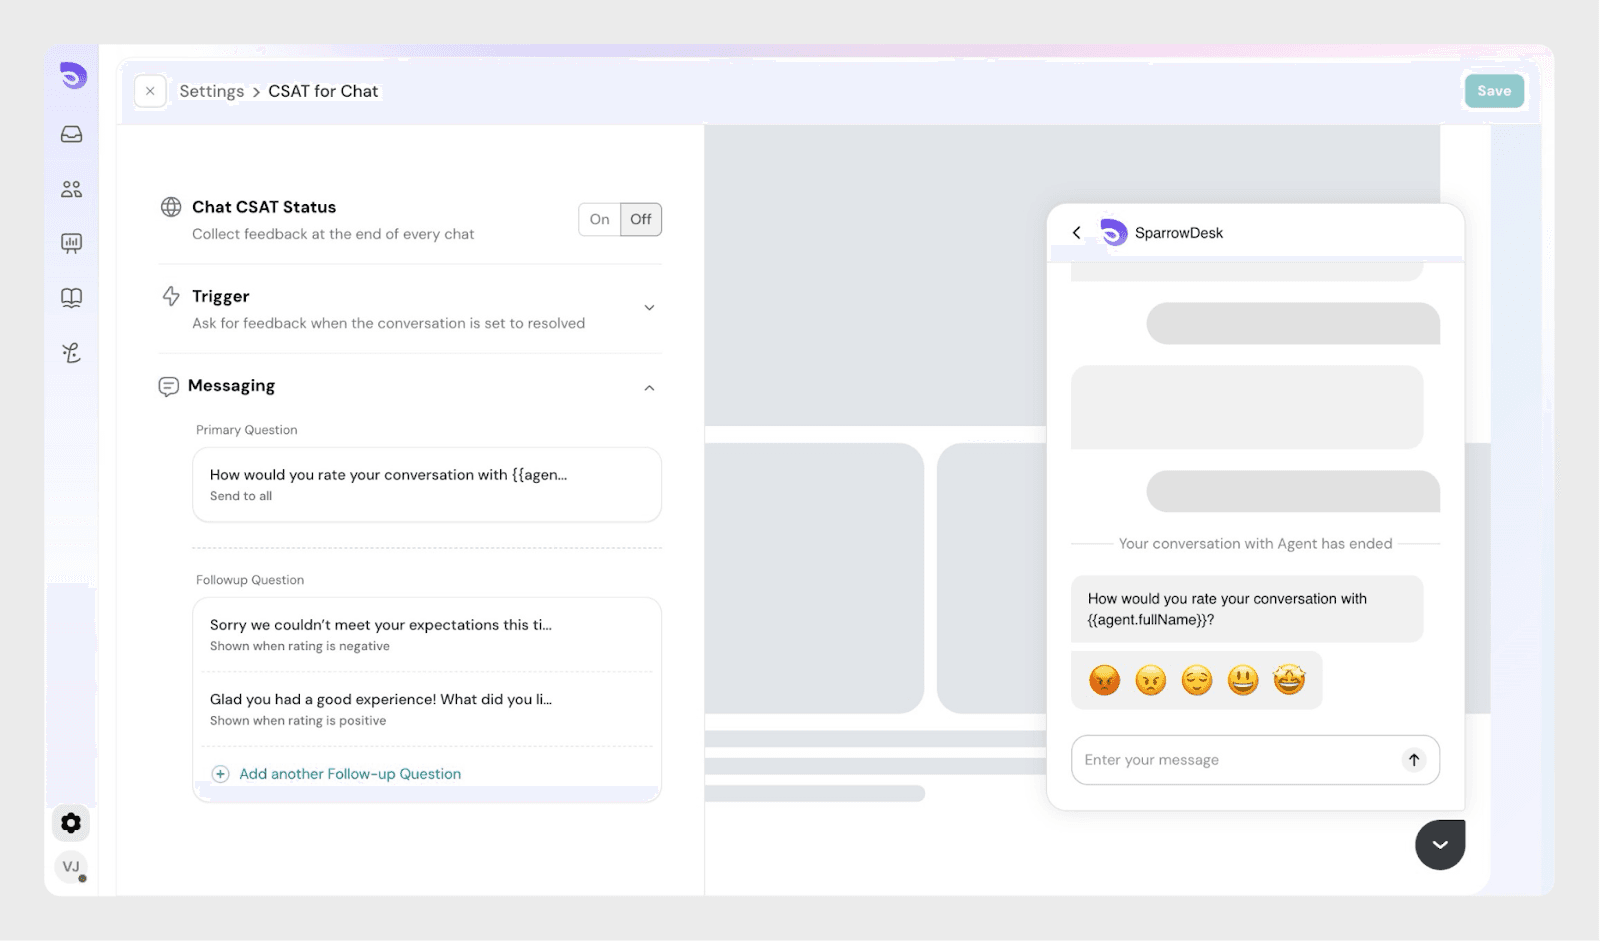Open the knowledge base book icon

coord(72,298)
